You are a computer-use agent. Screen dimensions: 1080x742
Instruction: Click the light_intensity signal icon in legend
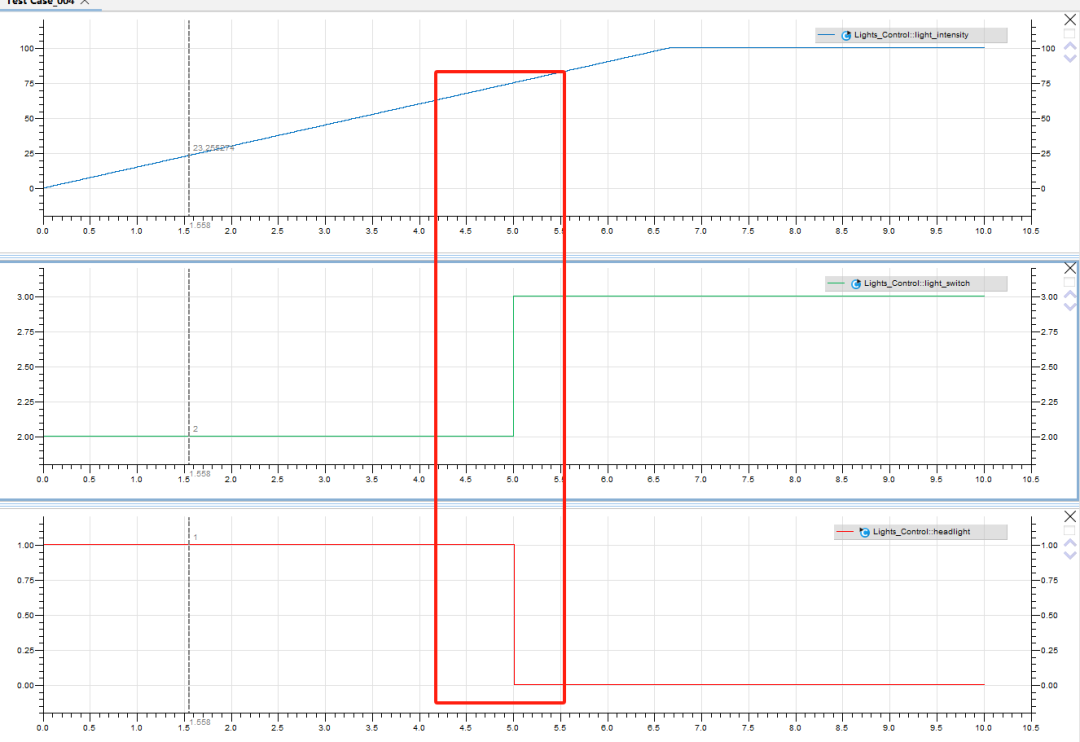click(846, 35)
